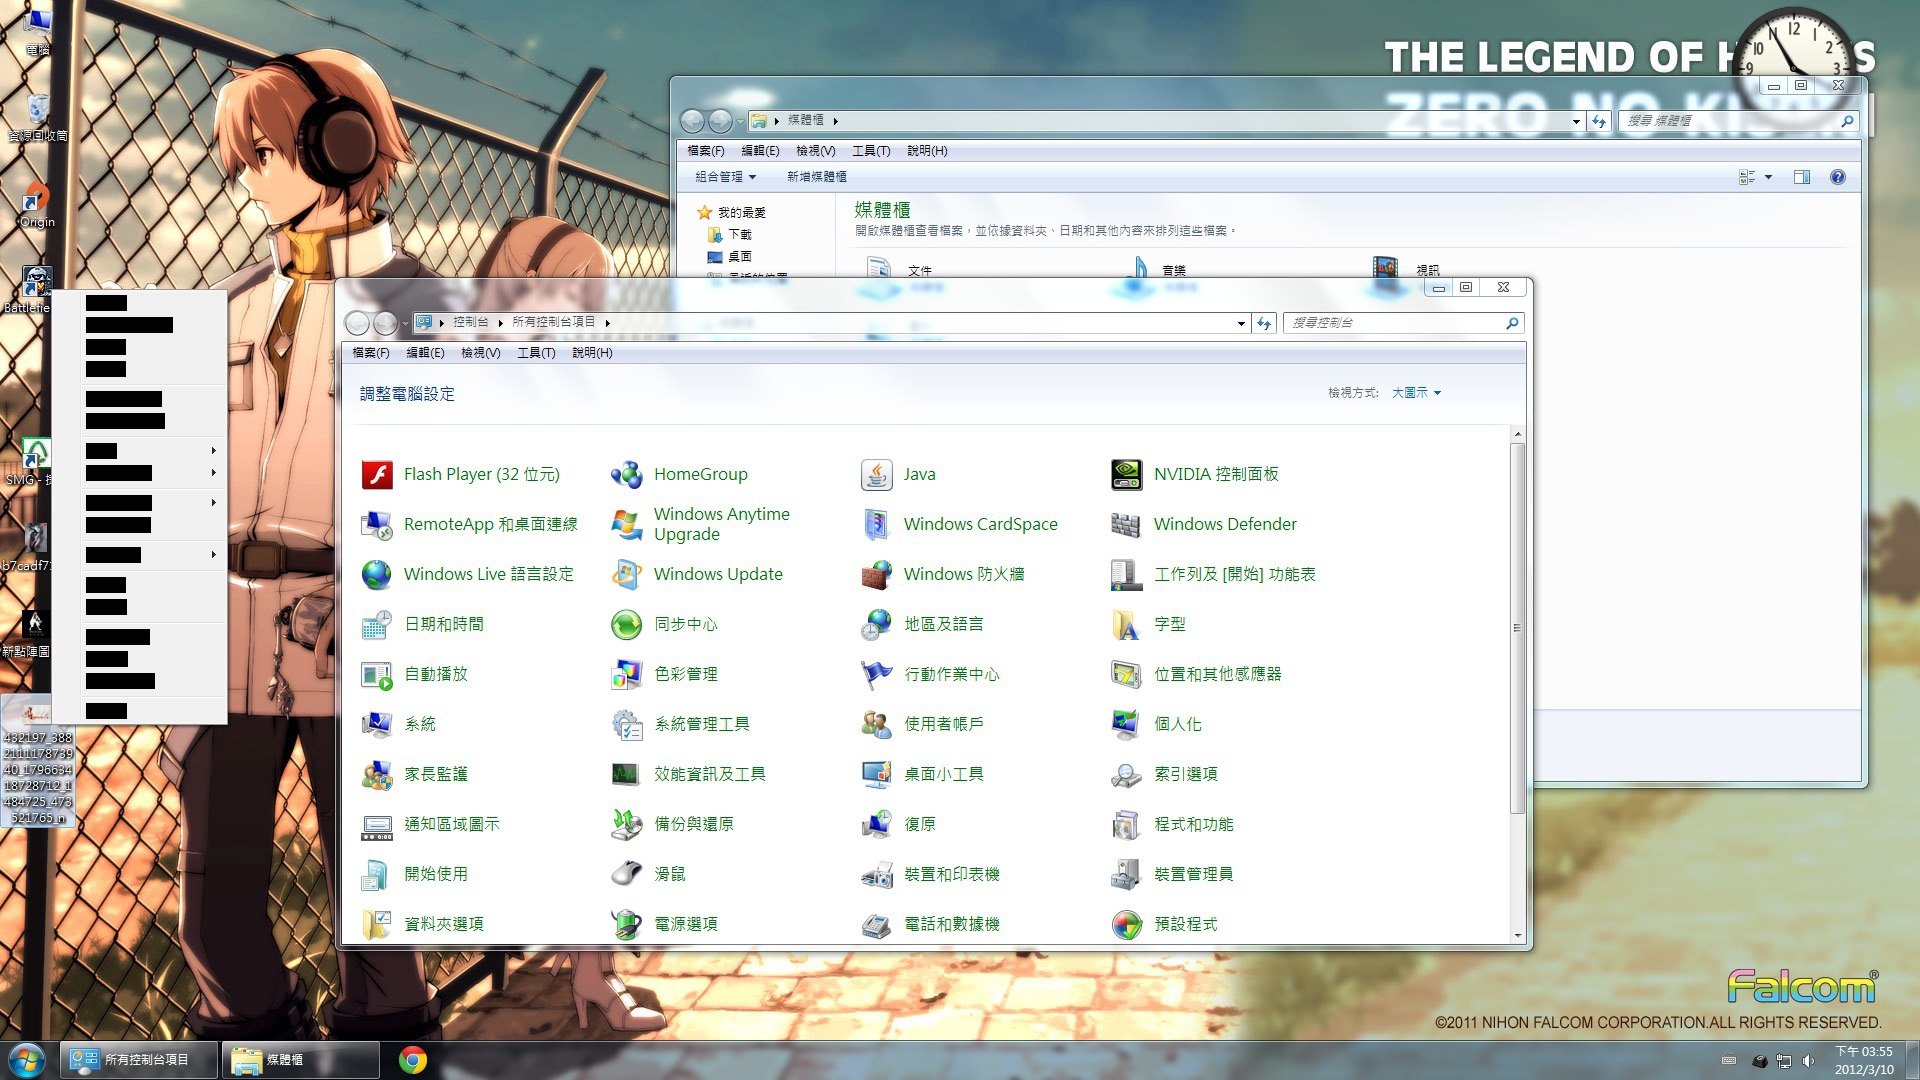
Task: Expand 媒體櫃 address bar history dropdown
Action: 1576,121
